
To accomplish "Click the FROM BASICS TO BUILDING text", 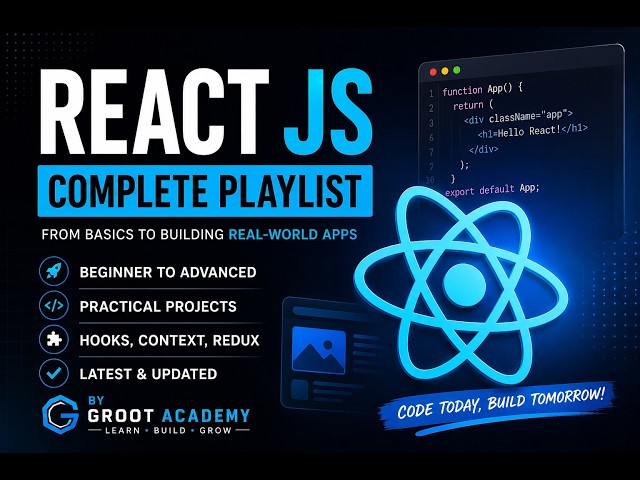I will tap(133, 235).
